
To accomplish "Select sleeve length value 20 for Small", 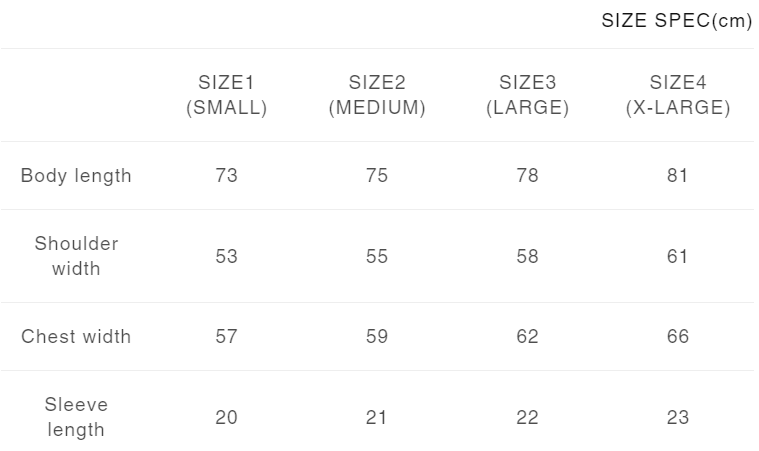I will tap(227, 418).
